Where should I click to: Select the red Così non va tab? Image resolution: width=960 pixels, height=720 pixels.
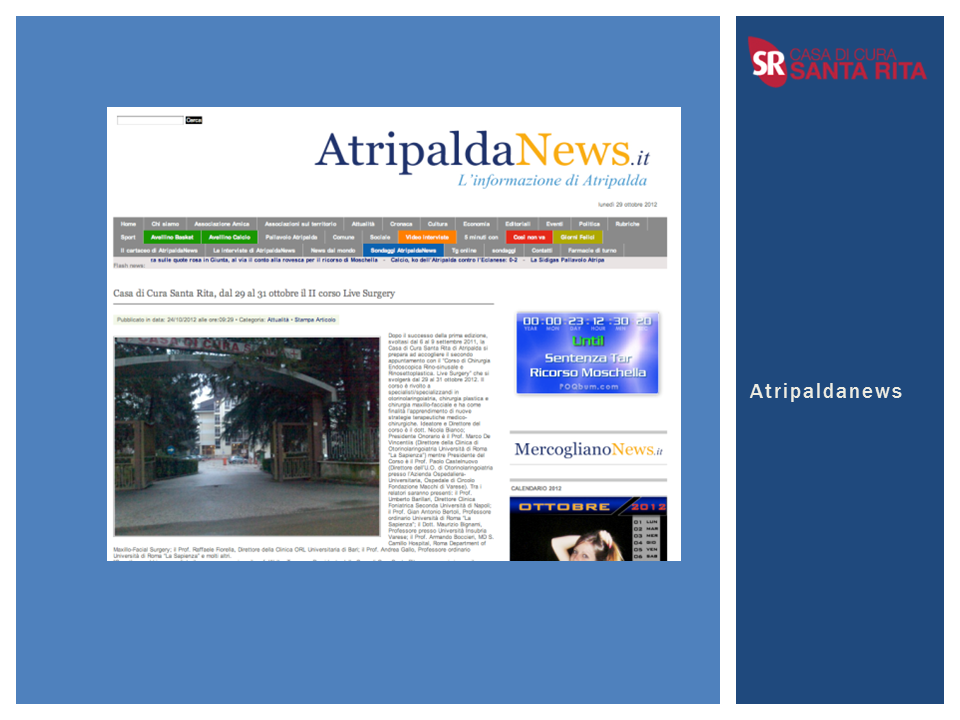pos(529,237)
